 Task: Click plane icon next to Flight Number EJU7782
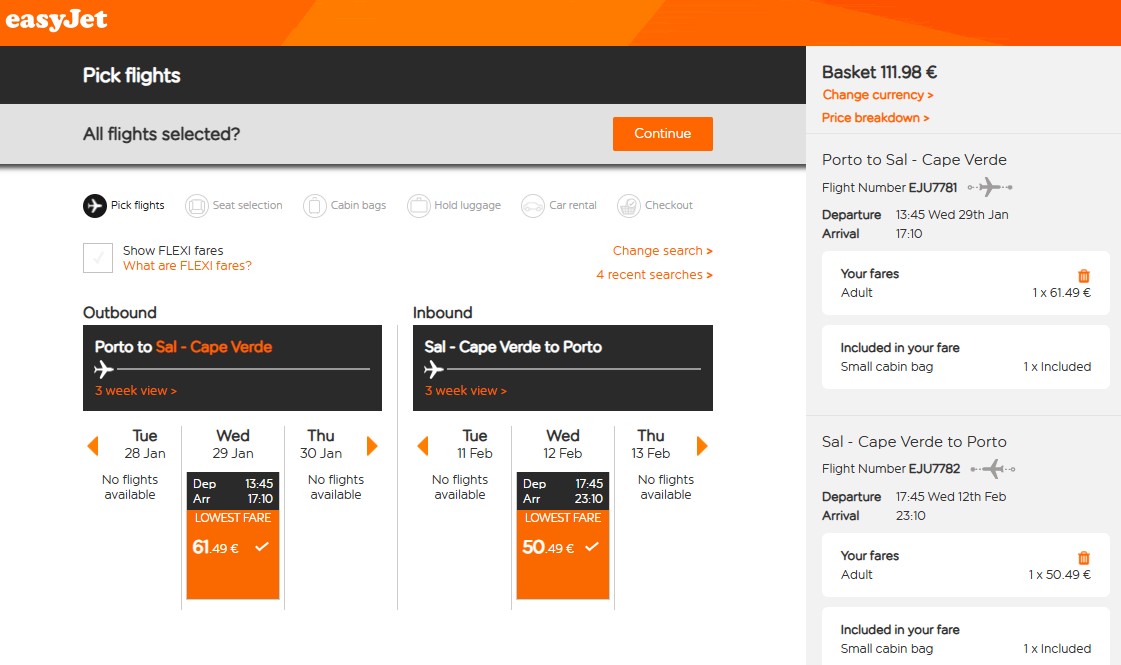pos(993,469)
